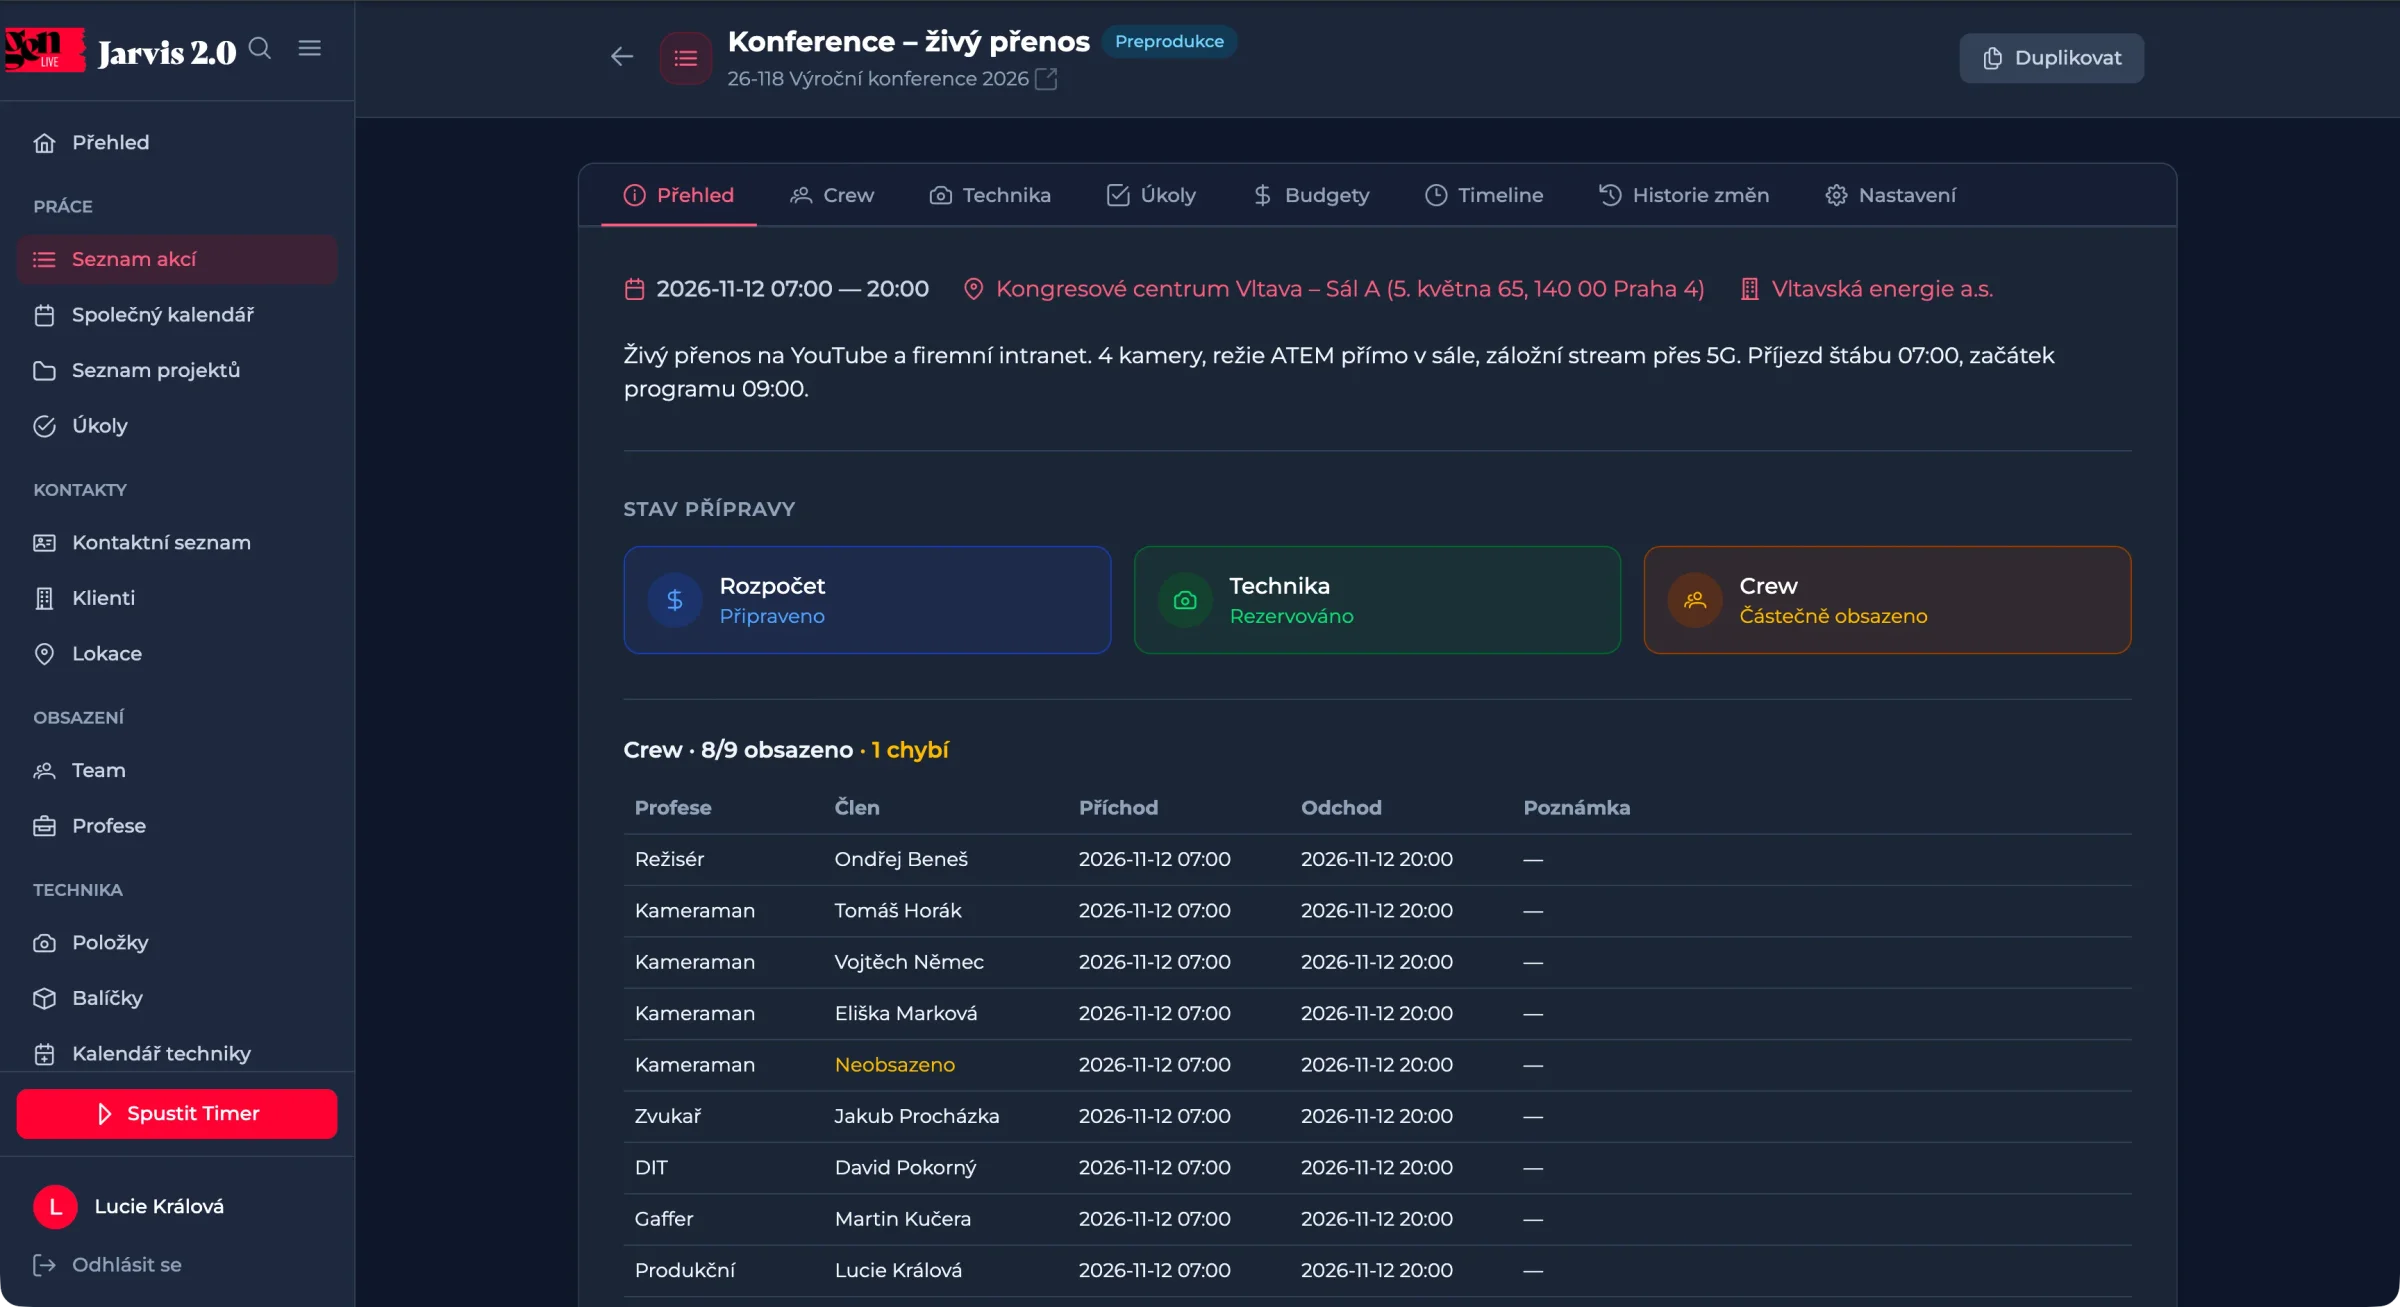The image size is (2400, 1307).
Task: Click the red list icon beside event title
Action: click(686, 58)
